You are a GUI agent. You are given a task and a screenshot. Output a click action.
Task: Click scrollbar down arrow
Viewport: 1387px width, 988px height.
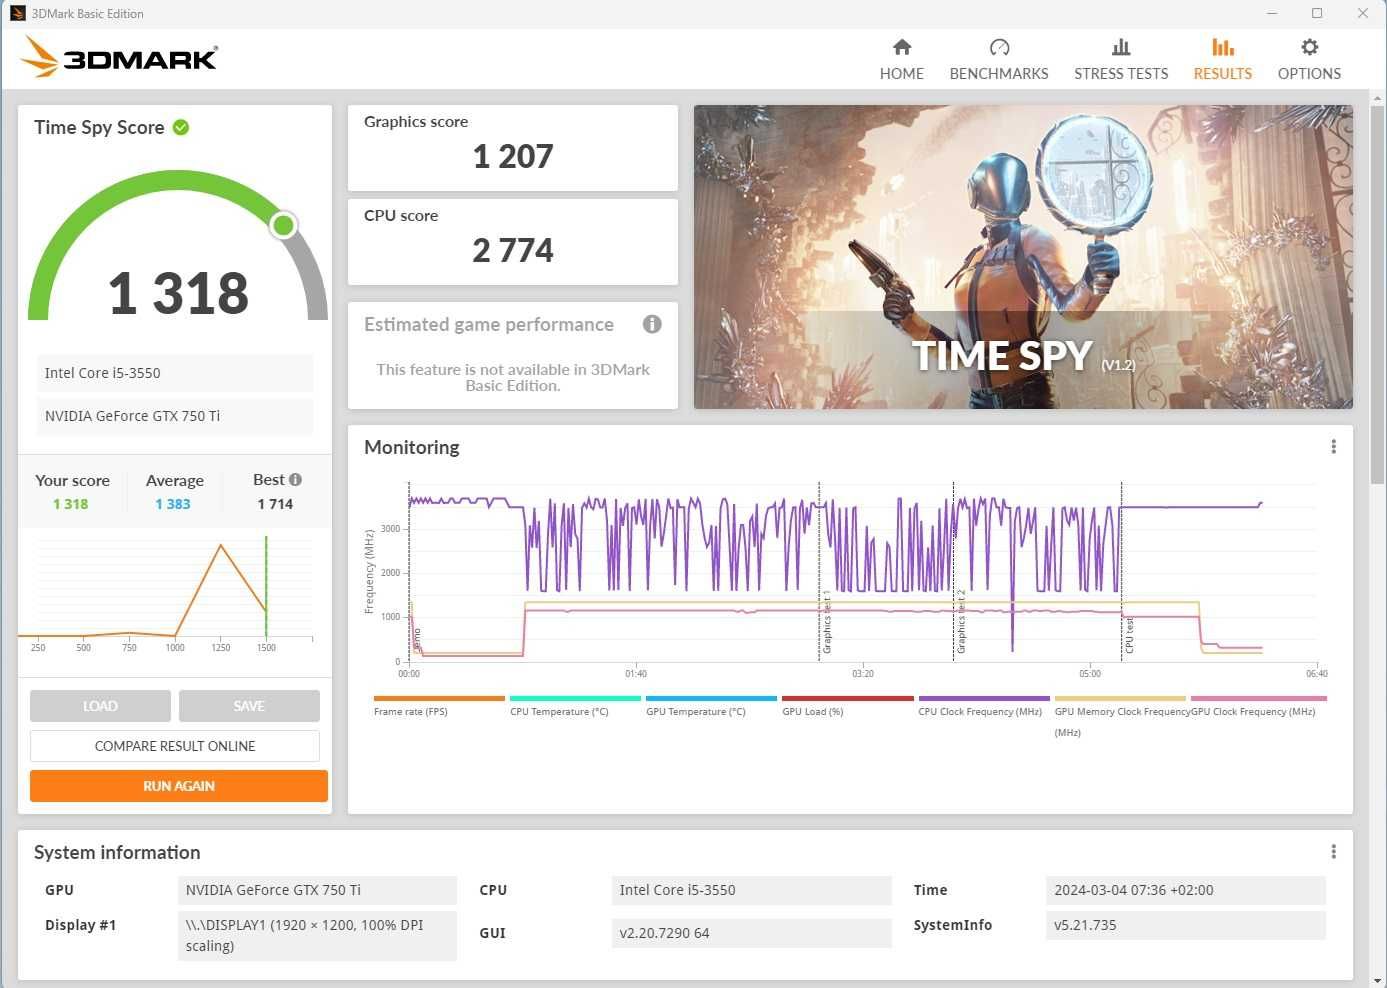[1378, 980]
